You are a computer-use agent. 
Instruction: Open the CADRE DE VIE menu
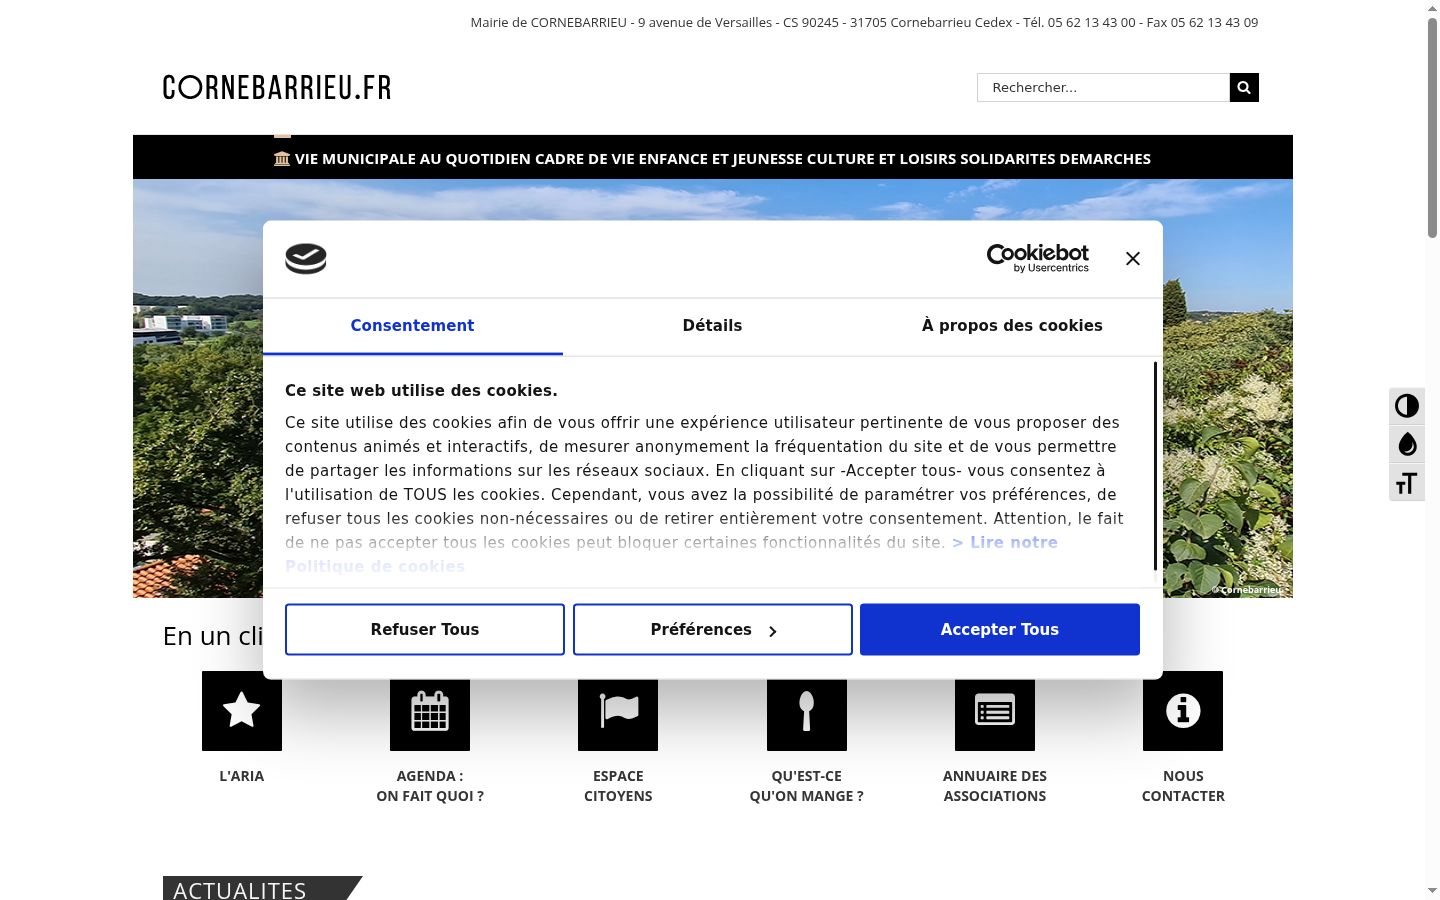pos(585,159)
